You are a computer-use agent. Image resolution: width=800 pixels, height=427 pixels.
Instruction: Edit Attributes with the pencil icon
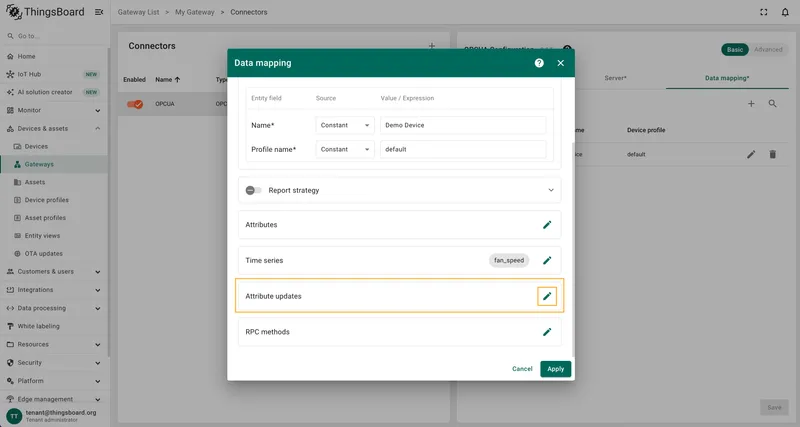coord(547,224)
